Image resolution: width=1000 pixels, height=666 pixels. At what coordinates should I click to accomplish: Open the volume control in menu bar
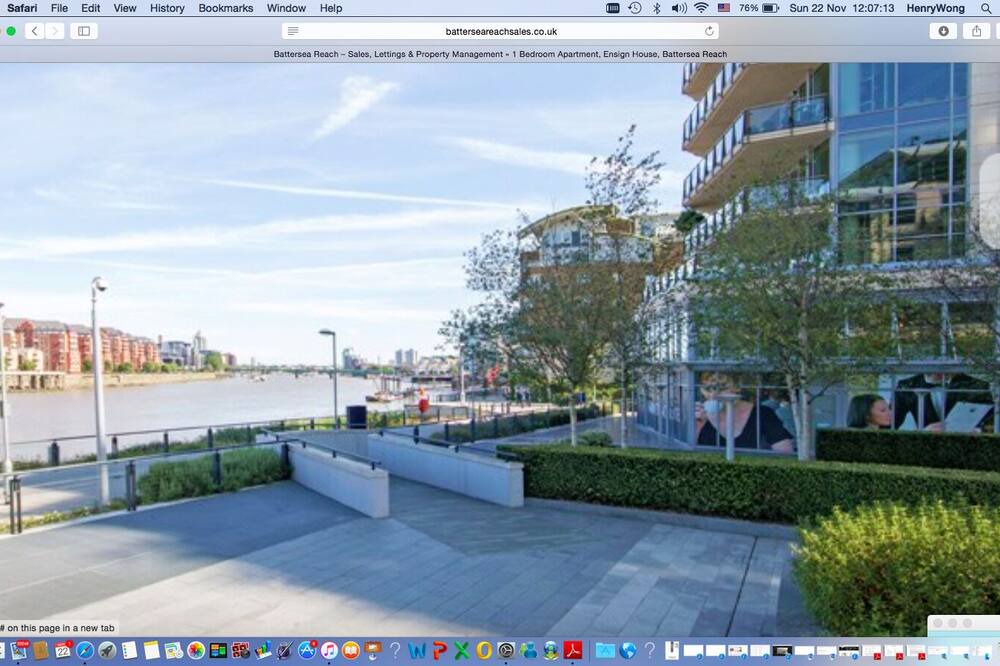[x=679, y=8]
